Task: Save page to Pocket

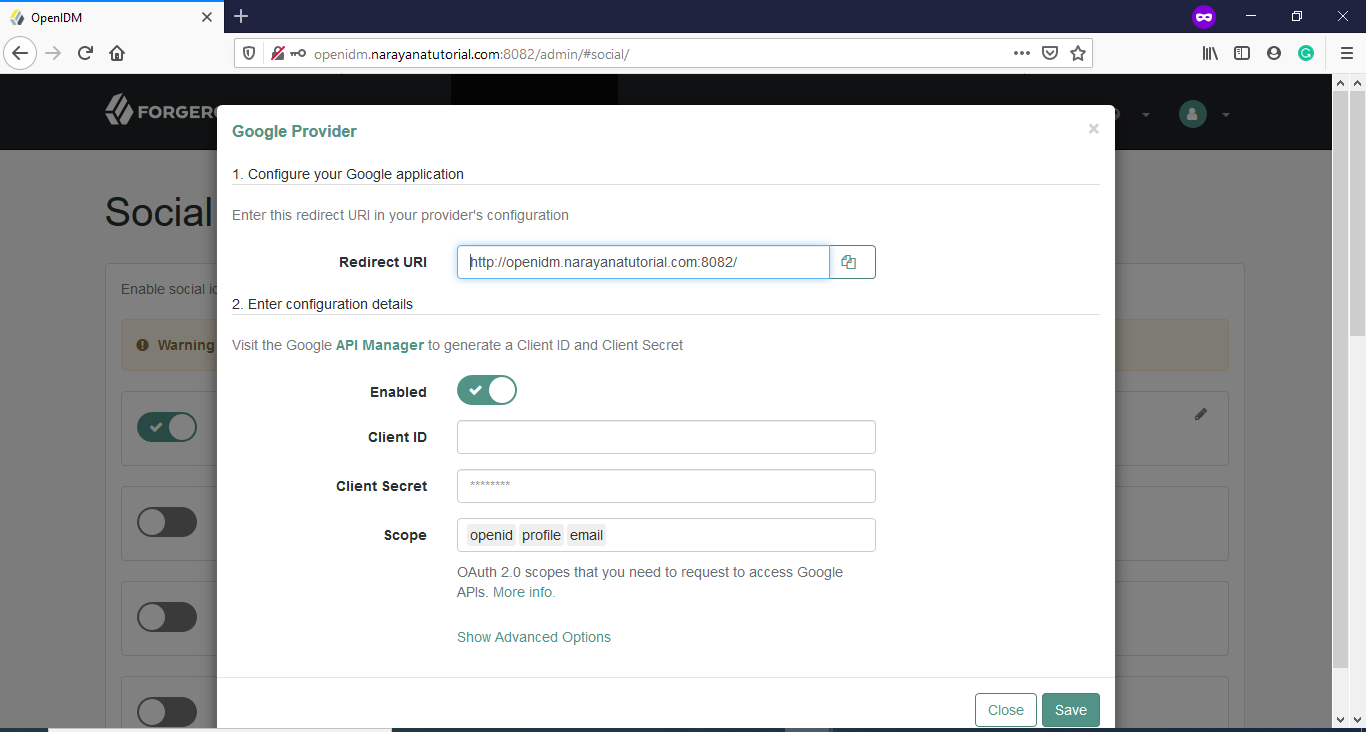Action: tap(1049, 53)
